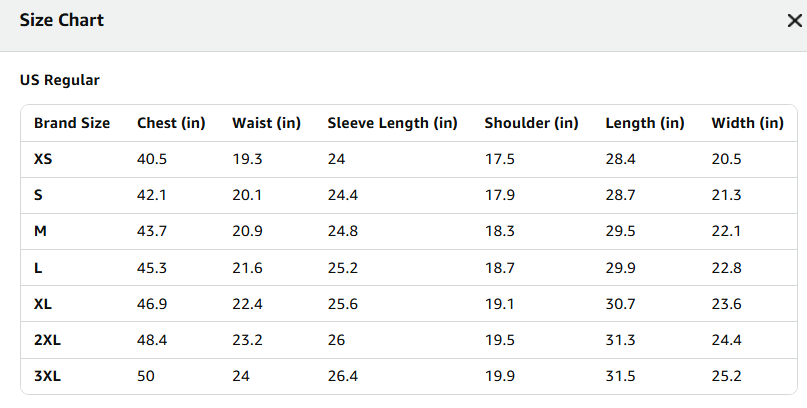The width and height of the screenshot is (807, 408).
Task: Select the 2XL size row label
Action: click(47, 340)
